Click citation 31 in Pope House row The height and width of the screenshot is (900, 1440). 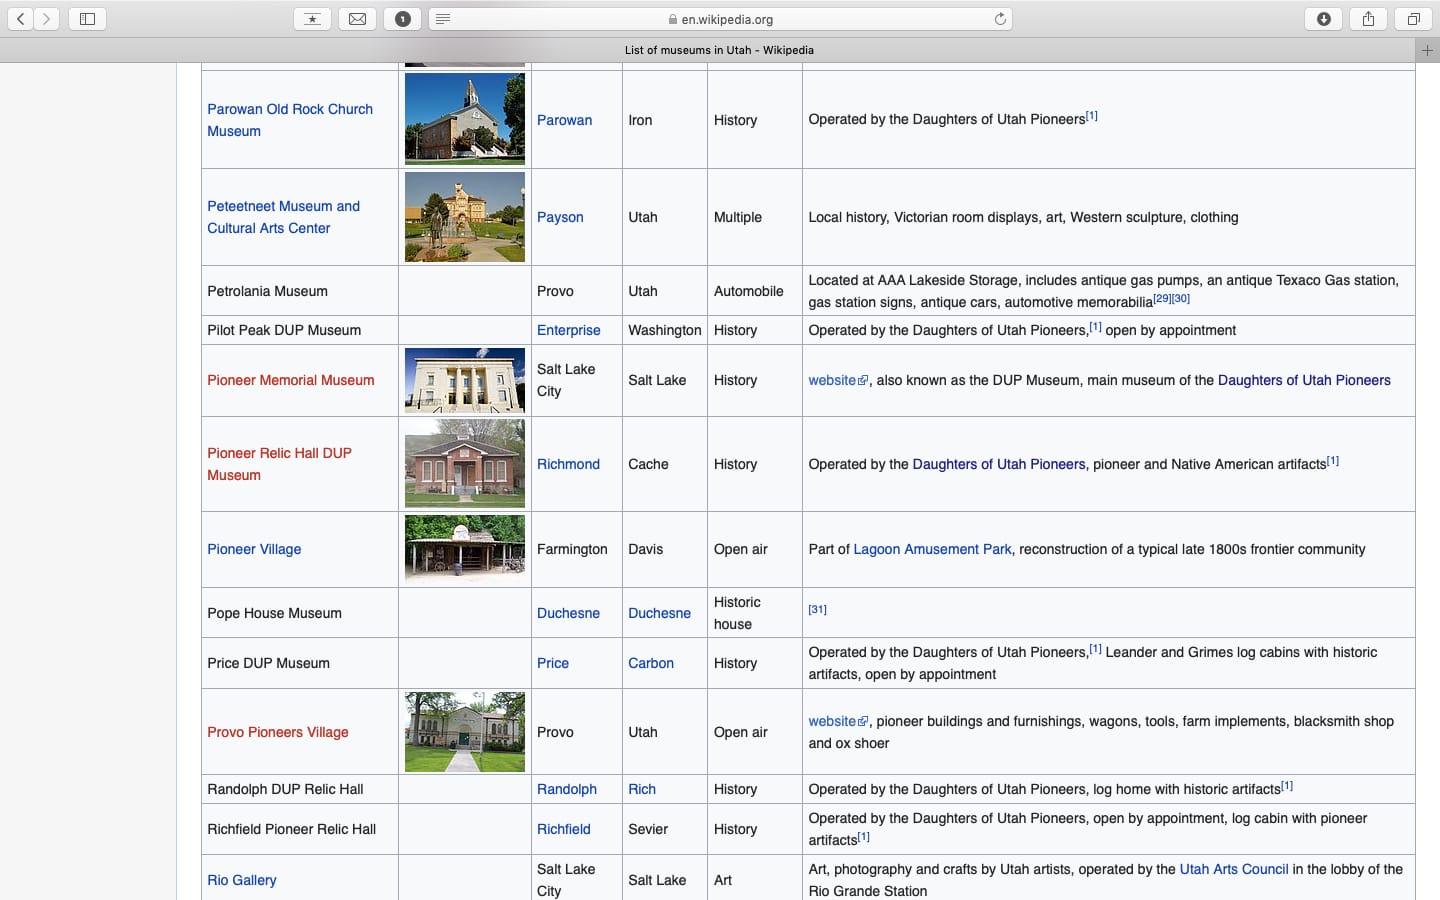point(817,609)
